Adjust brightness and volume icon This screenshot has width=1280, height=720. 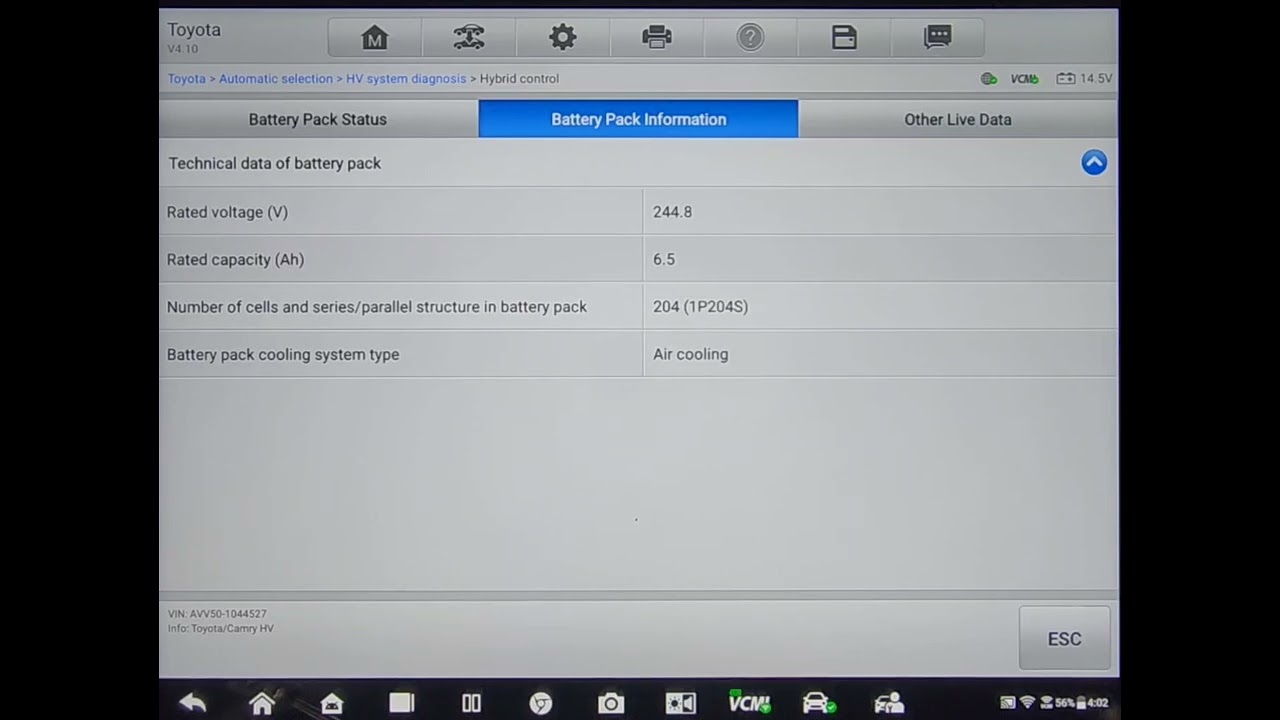[680, 703]
